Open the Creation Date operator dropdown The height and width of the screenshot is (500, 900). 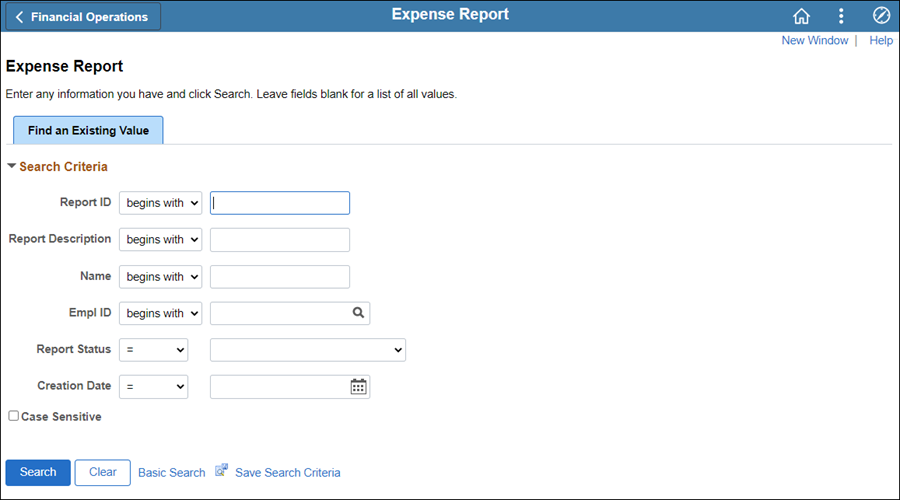pos(153,387)
